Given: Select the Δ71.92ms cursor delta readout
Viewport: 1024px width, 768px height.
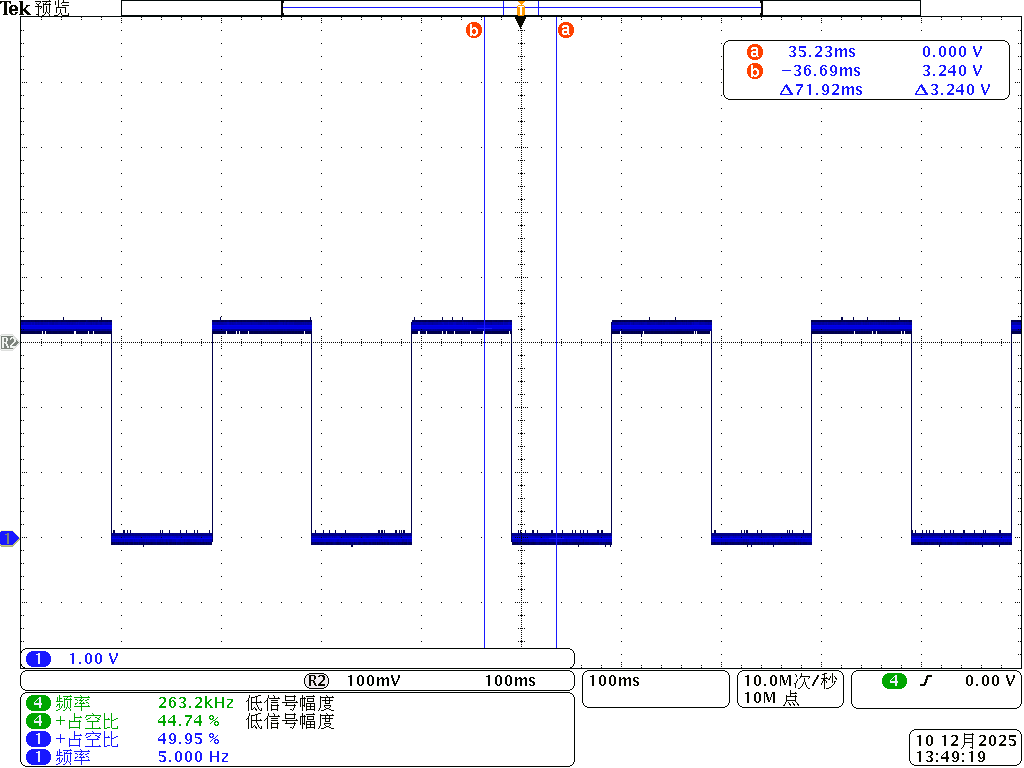Looking at the screenshot, I should 820,90.
